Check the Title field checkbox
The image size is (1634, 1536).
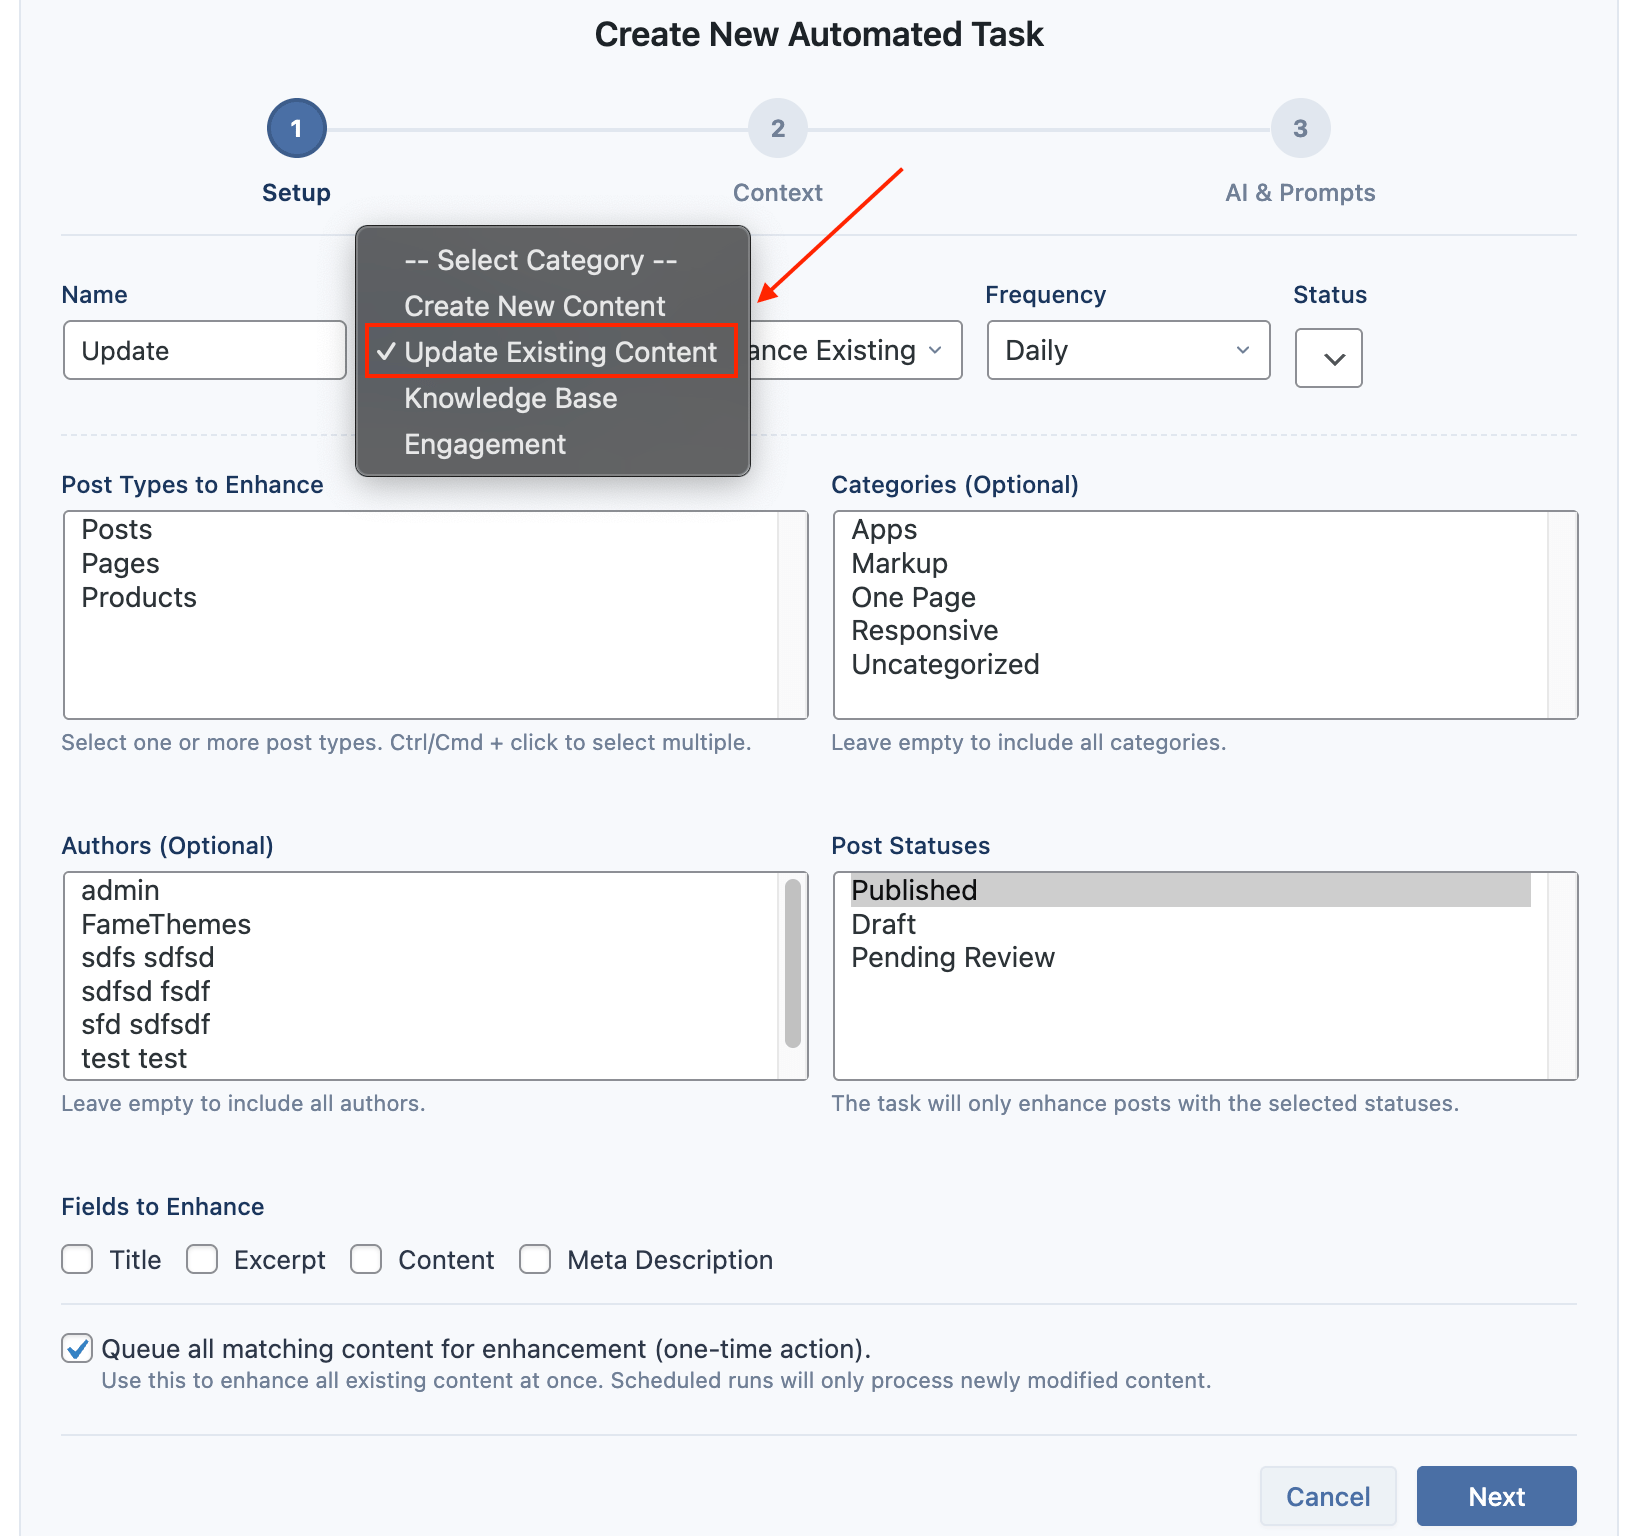click(x=77, y=1259)
